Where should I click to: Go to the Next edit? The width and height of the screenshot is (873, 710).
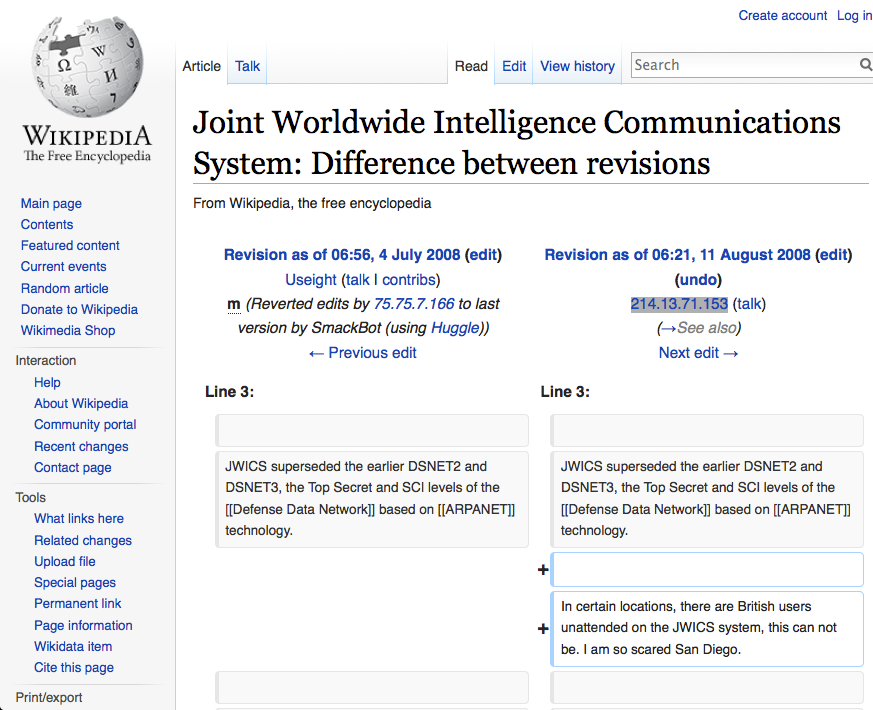(698, 353)
